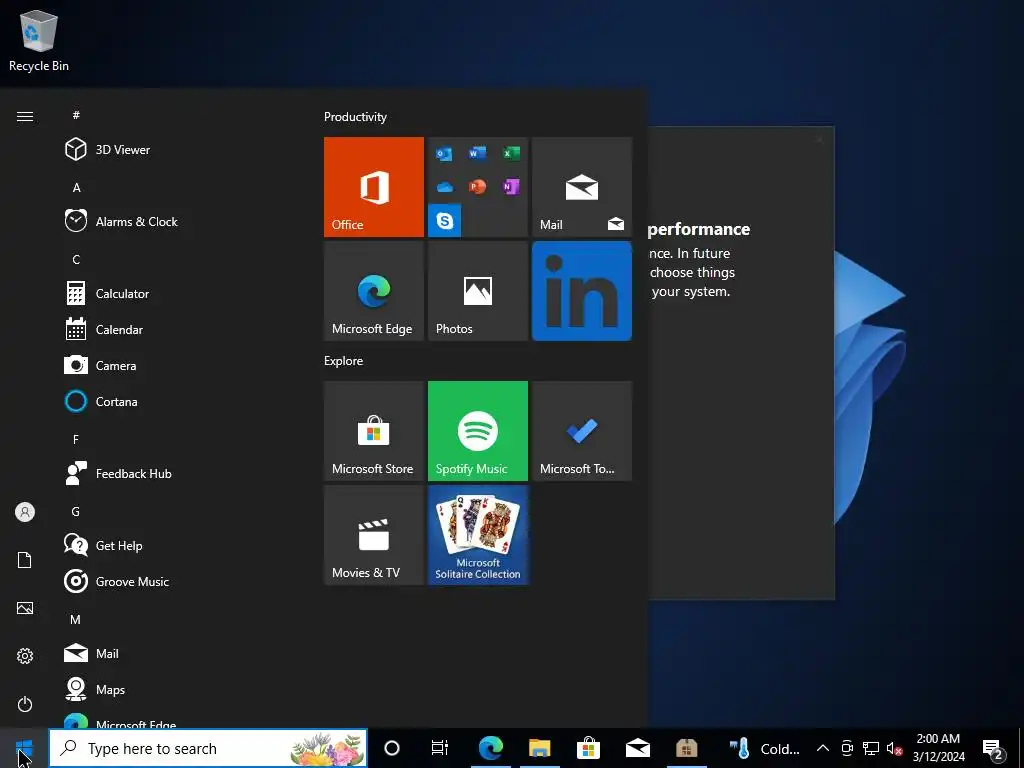Open the weather widget showing Cold
Screen dimensions: 1024x768
764,748
